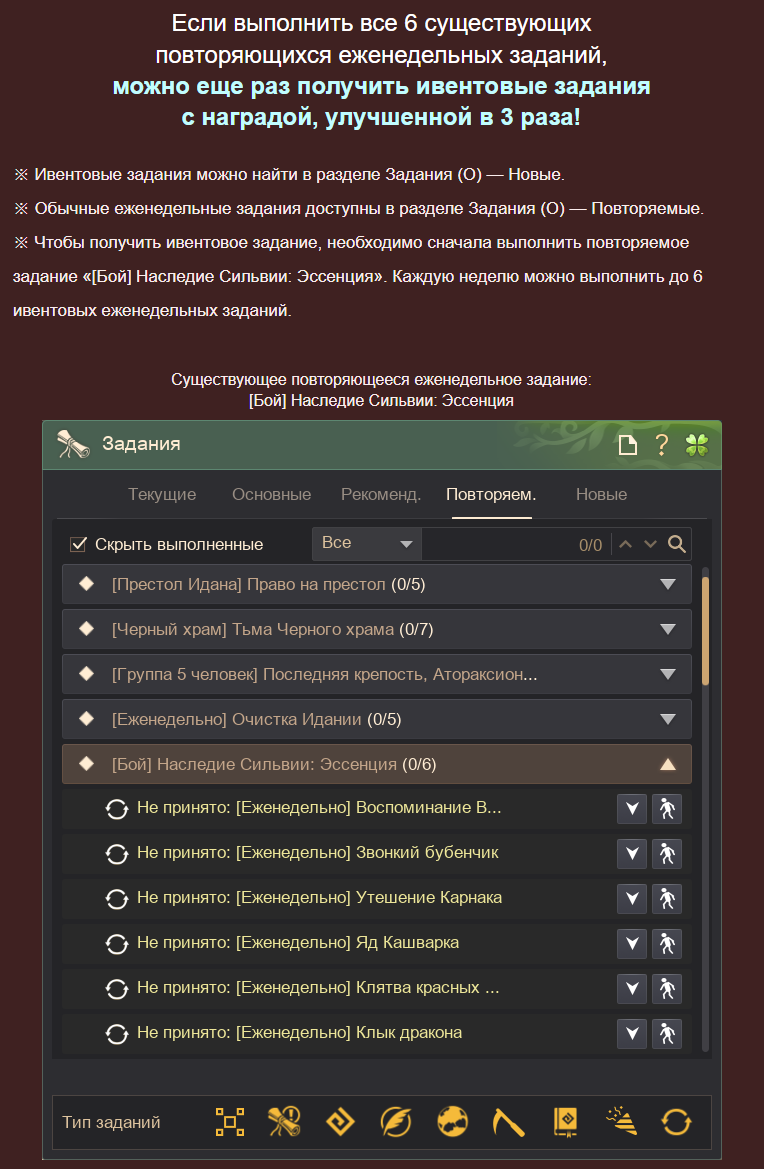Click navigate icon for Яд Кашварка quest

[667, 944]
